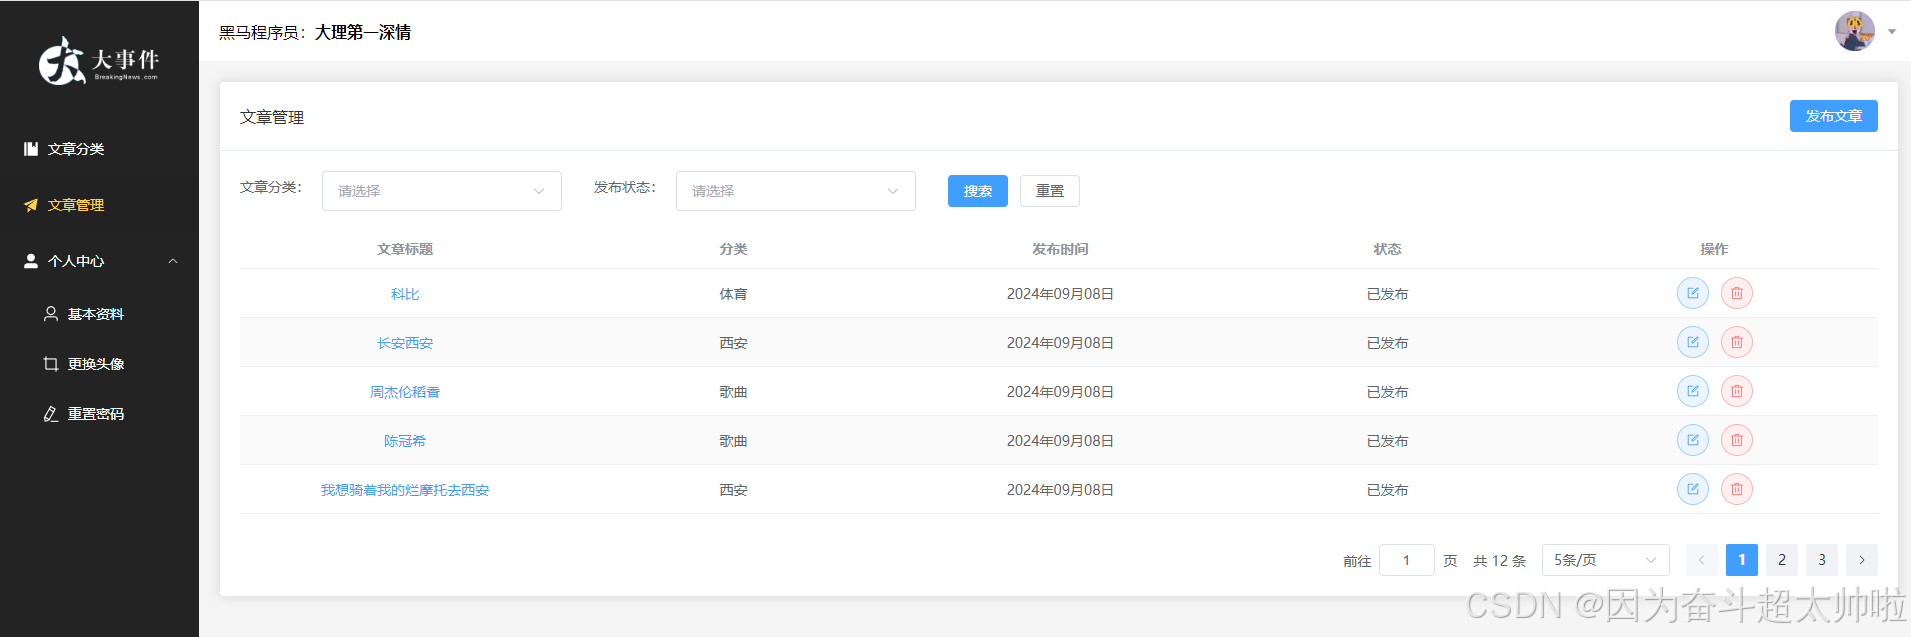Screen dimensions: 1911x637
Task: Click 体育 category cell in 科比 row
Action: pyautogui.click(x=733, y=294)
